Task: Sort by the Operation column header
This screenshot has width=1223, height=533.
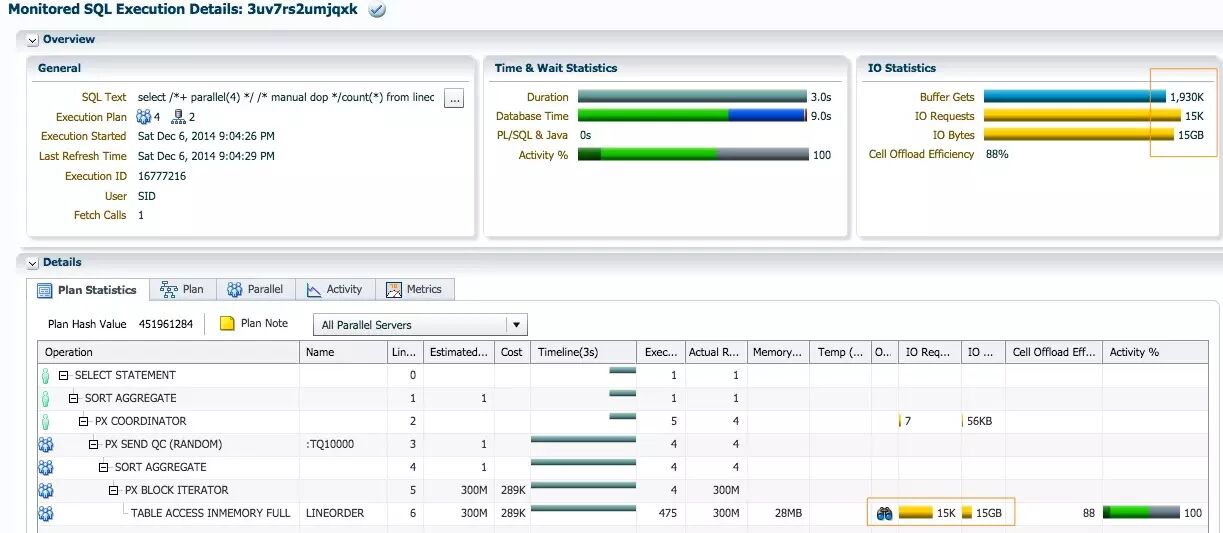Action: point(168,352)
